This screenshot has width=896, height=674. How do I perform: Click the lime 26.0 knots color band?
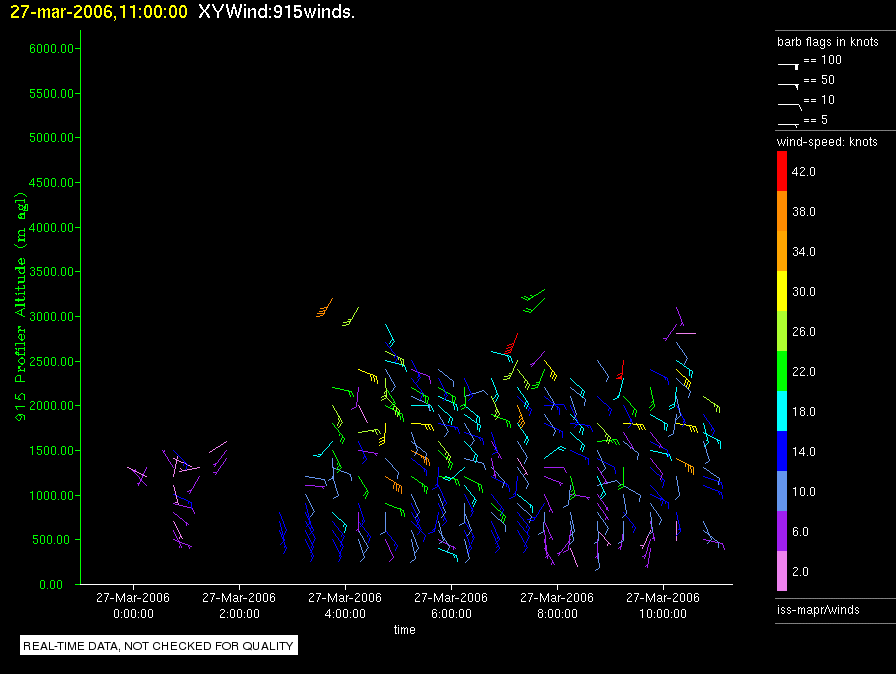coord(782,331)
